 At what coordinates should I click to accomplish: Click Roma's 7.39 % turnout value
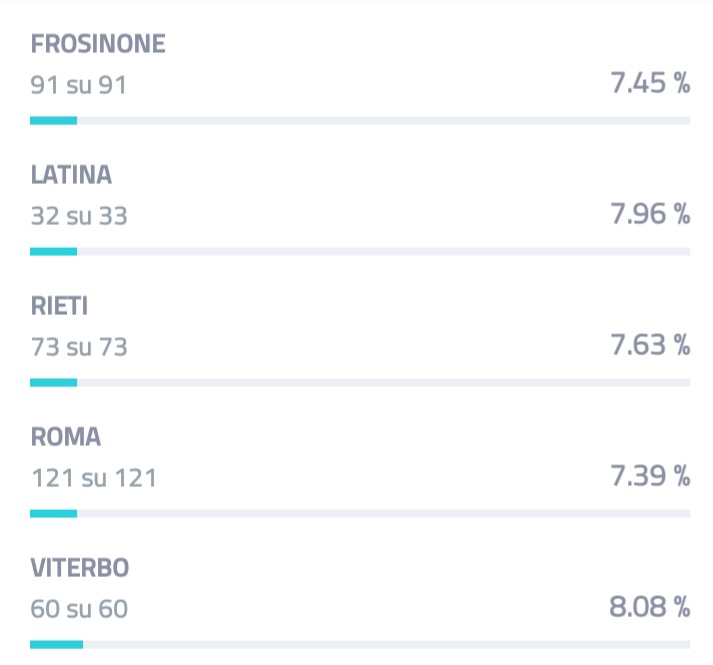pos(650,476)
